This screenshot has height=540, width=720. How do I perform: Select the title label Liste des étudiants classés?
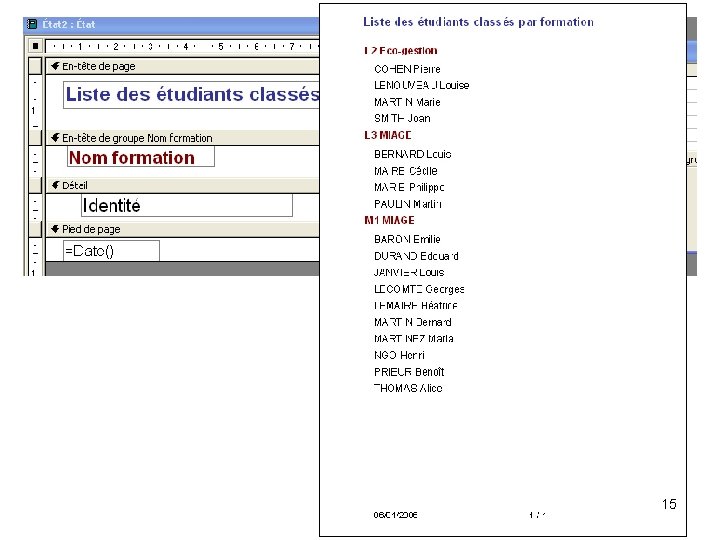click(191, 95)
